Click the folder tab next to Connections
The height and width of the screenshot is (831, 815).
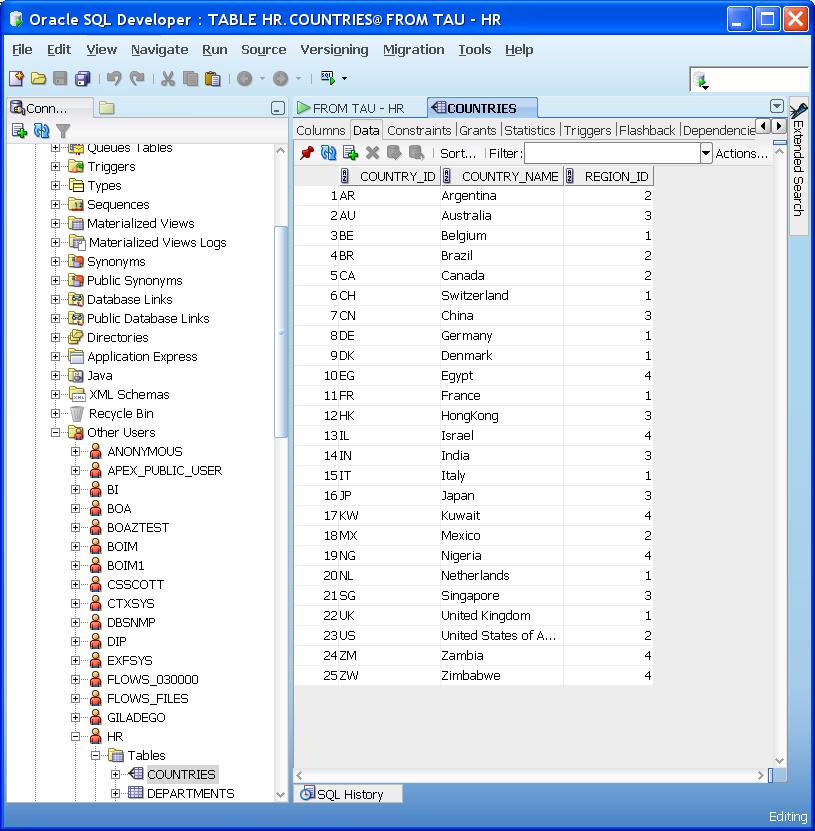point(107,108)
